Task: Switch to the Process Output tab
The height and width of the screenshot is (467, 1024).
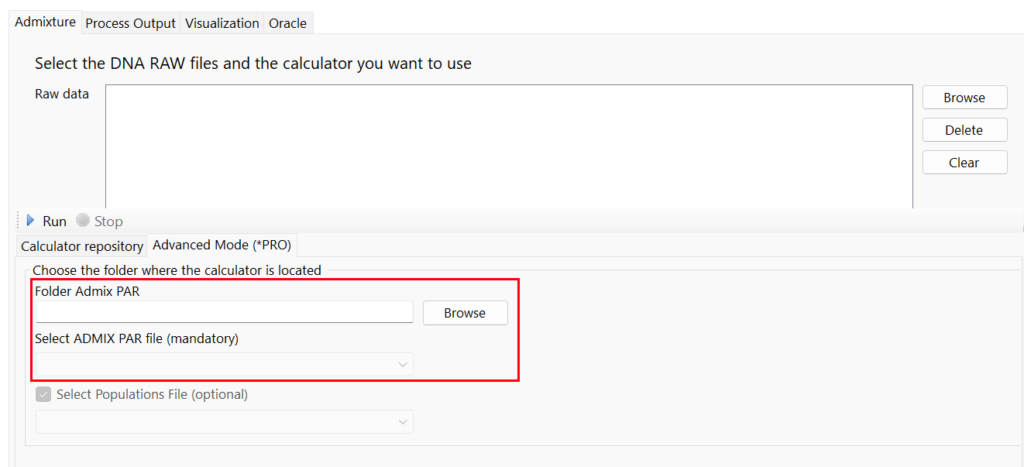Action: tap(130, 23)
